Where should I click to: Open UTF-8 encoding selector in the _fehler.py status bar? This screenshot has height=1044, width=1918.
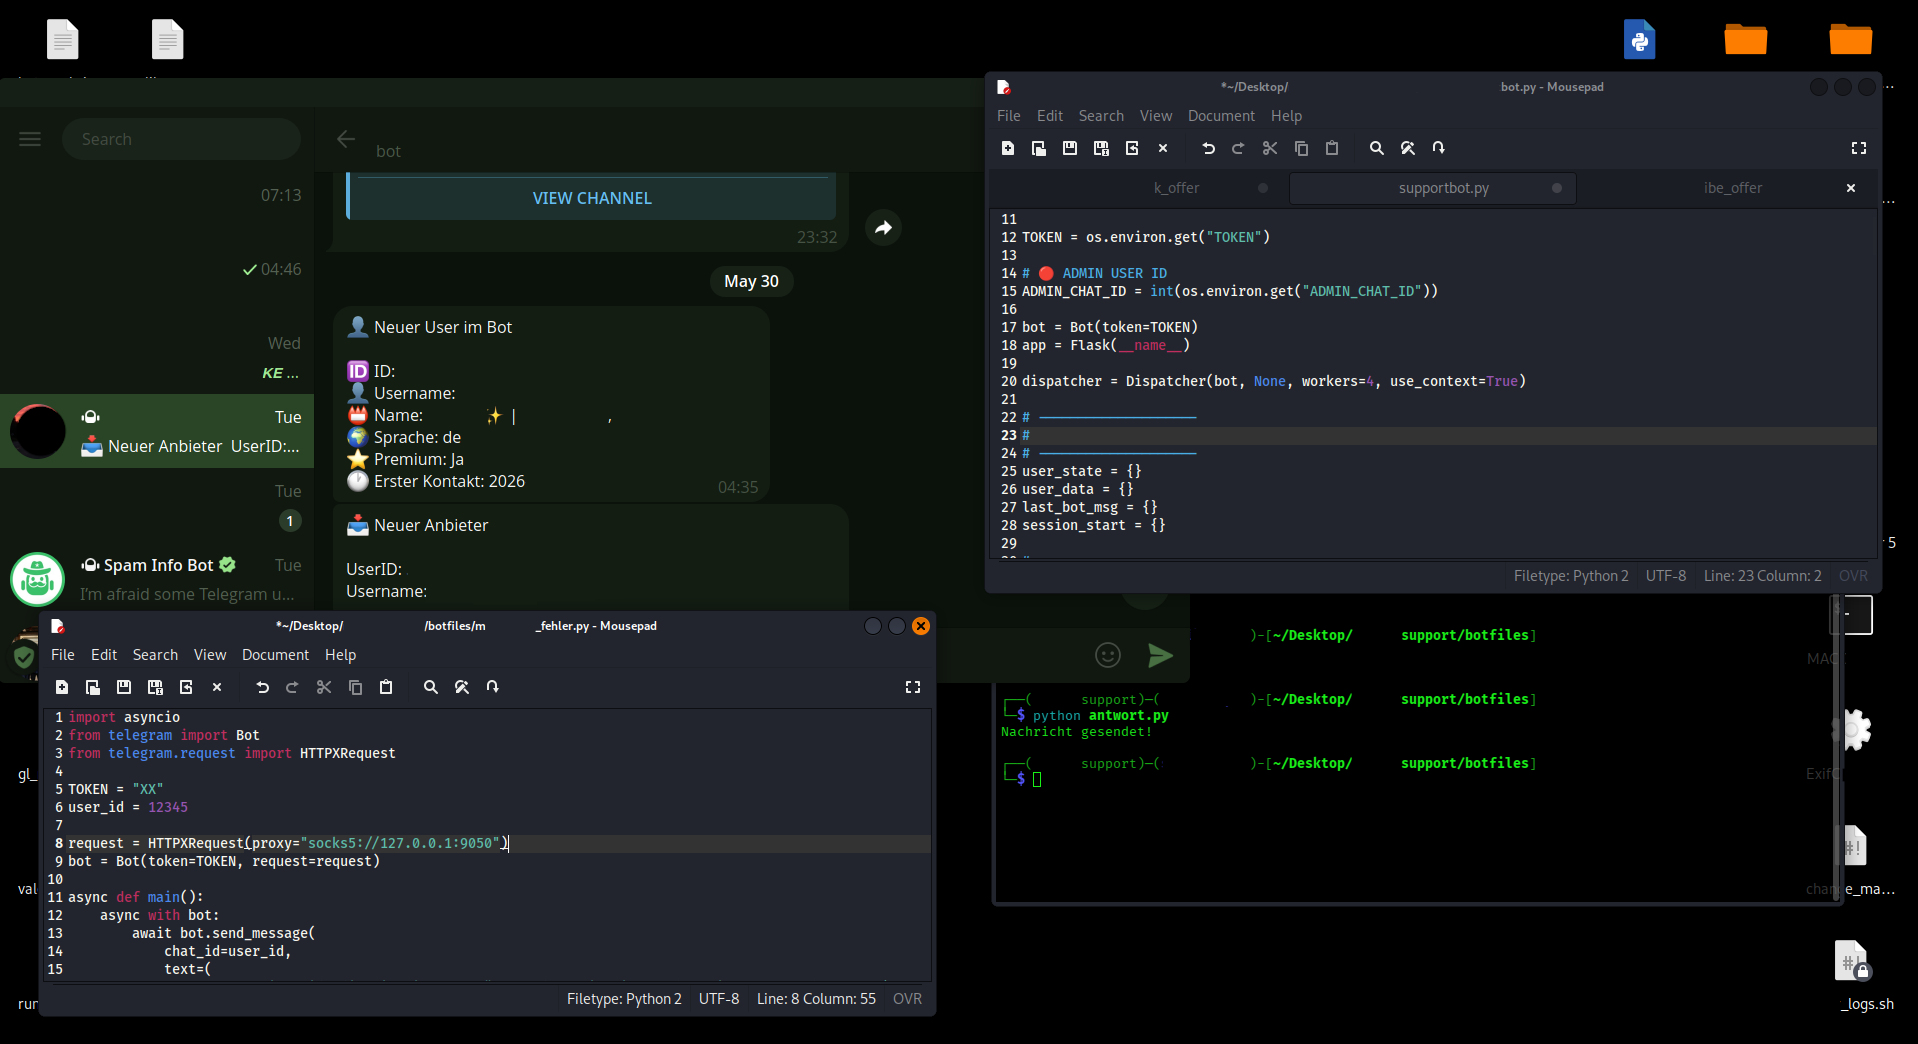click(719, 999)
